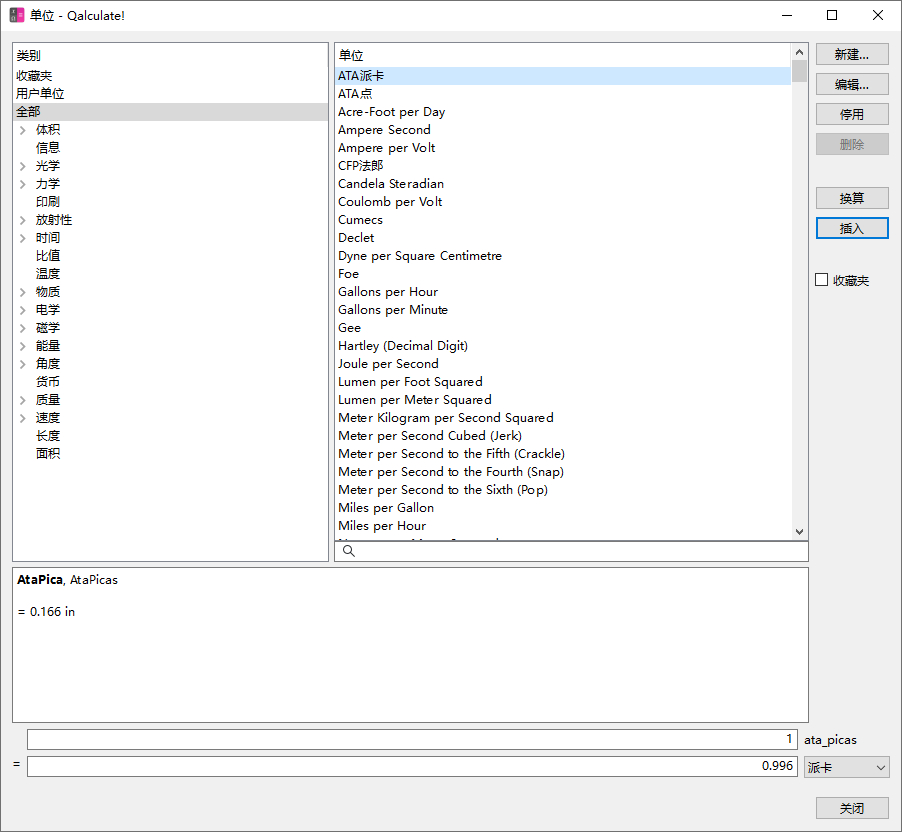Click the search magnifier icon below unit list
The width and height of the screenshot is (902, 832).
[349, 551]
